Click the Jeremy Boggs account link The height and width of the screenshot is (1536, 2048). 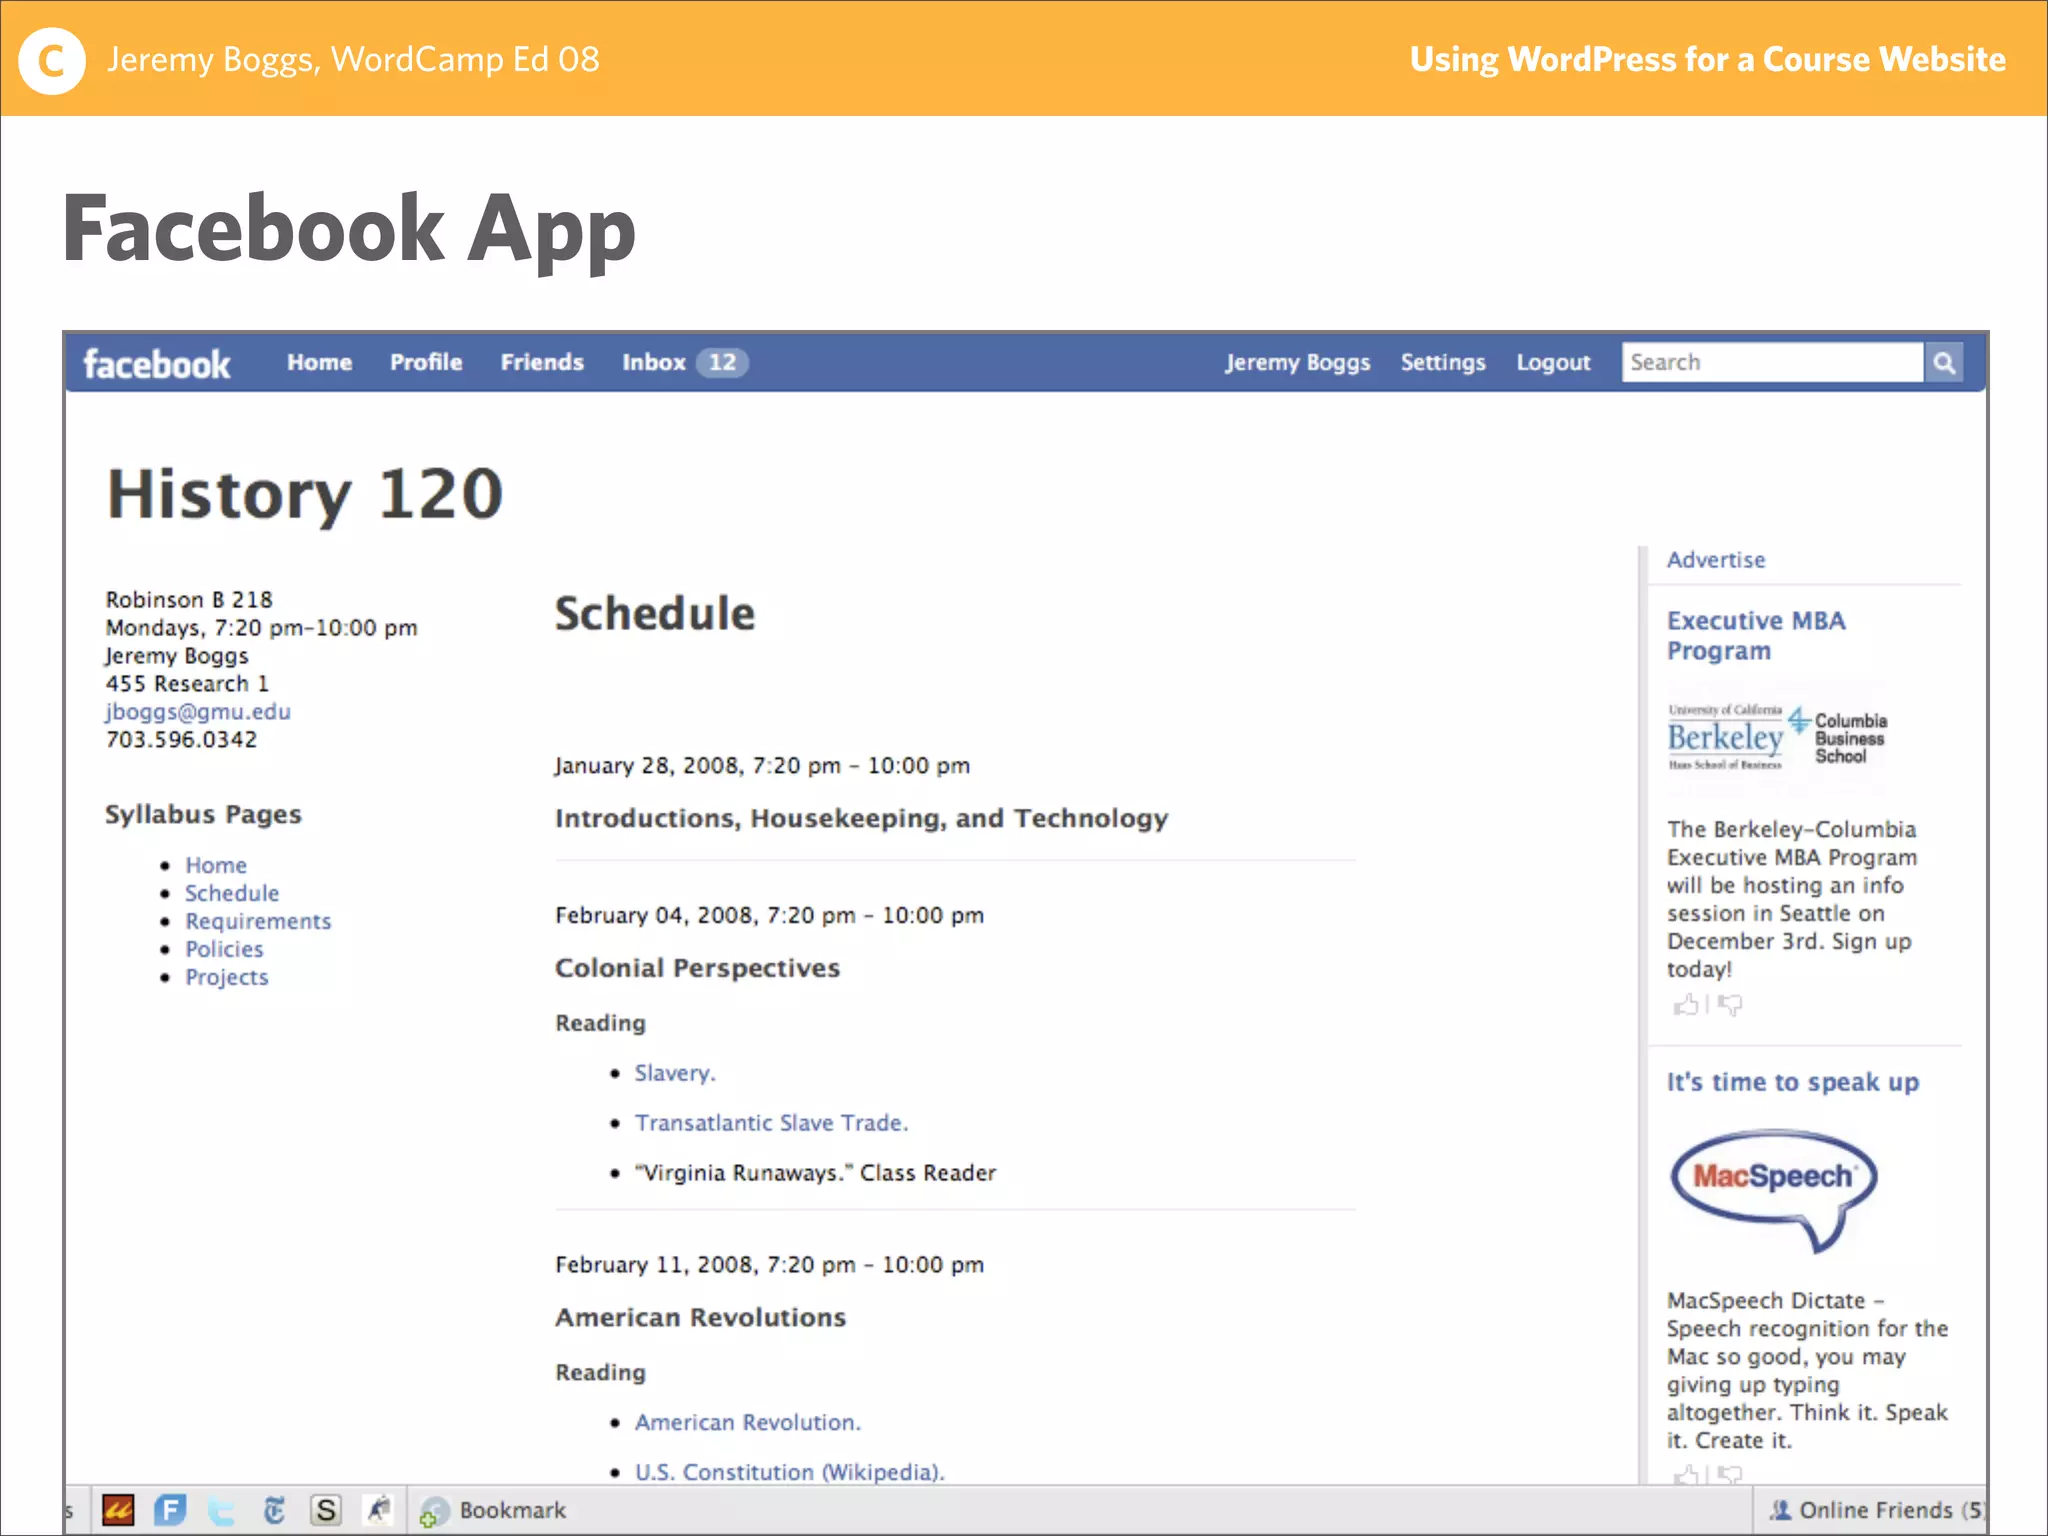(x=1298, y=363)
